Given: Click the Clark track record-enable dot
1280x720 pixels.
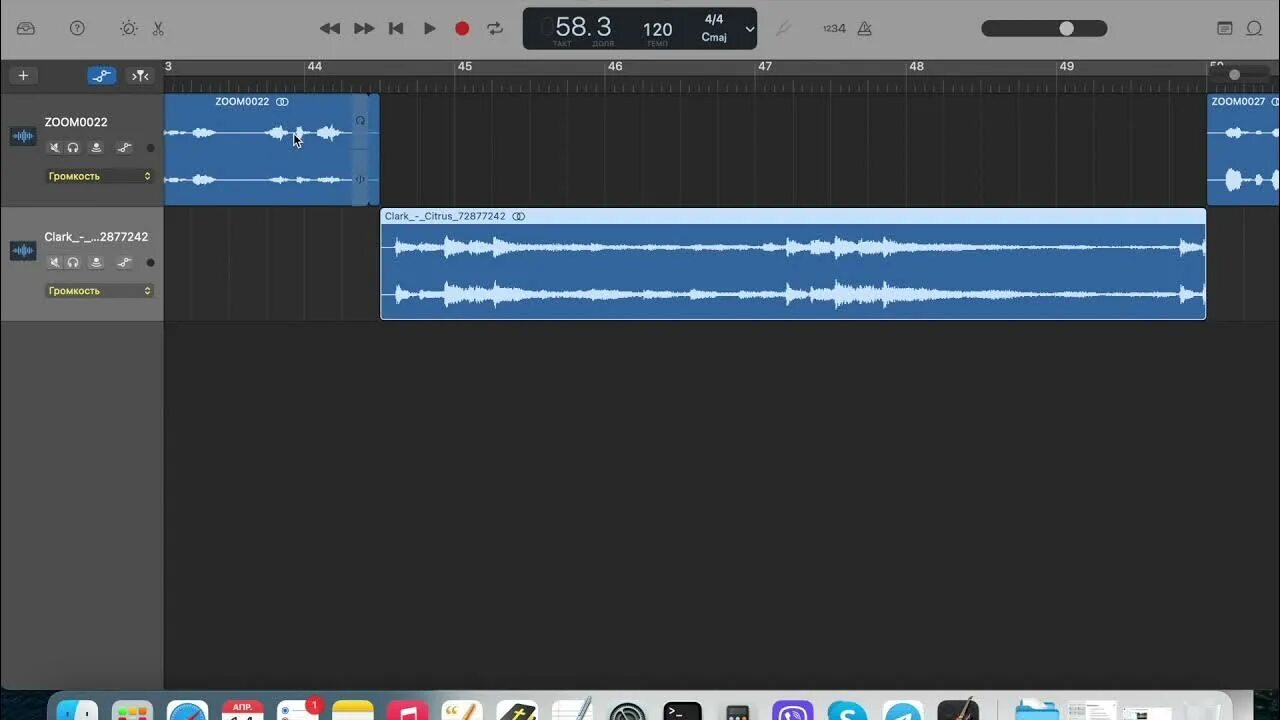Looking at the screenshot, I should click(x=150, y=263).
